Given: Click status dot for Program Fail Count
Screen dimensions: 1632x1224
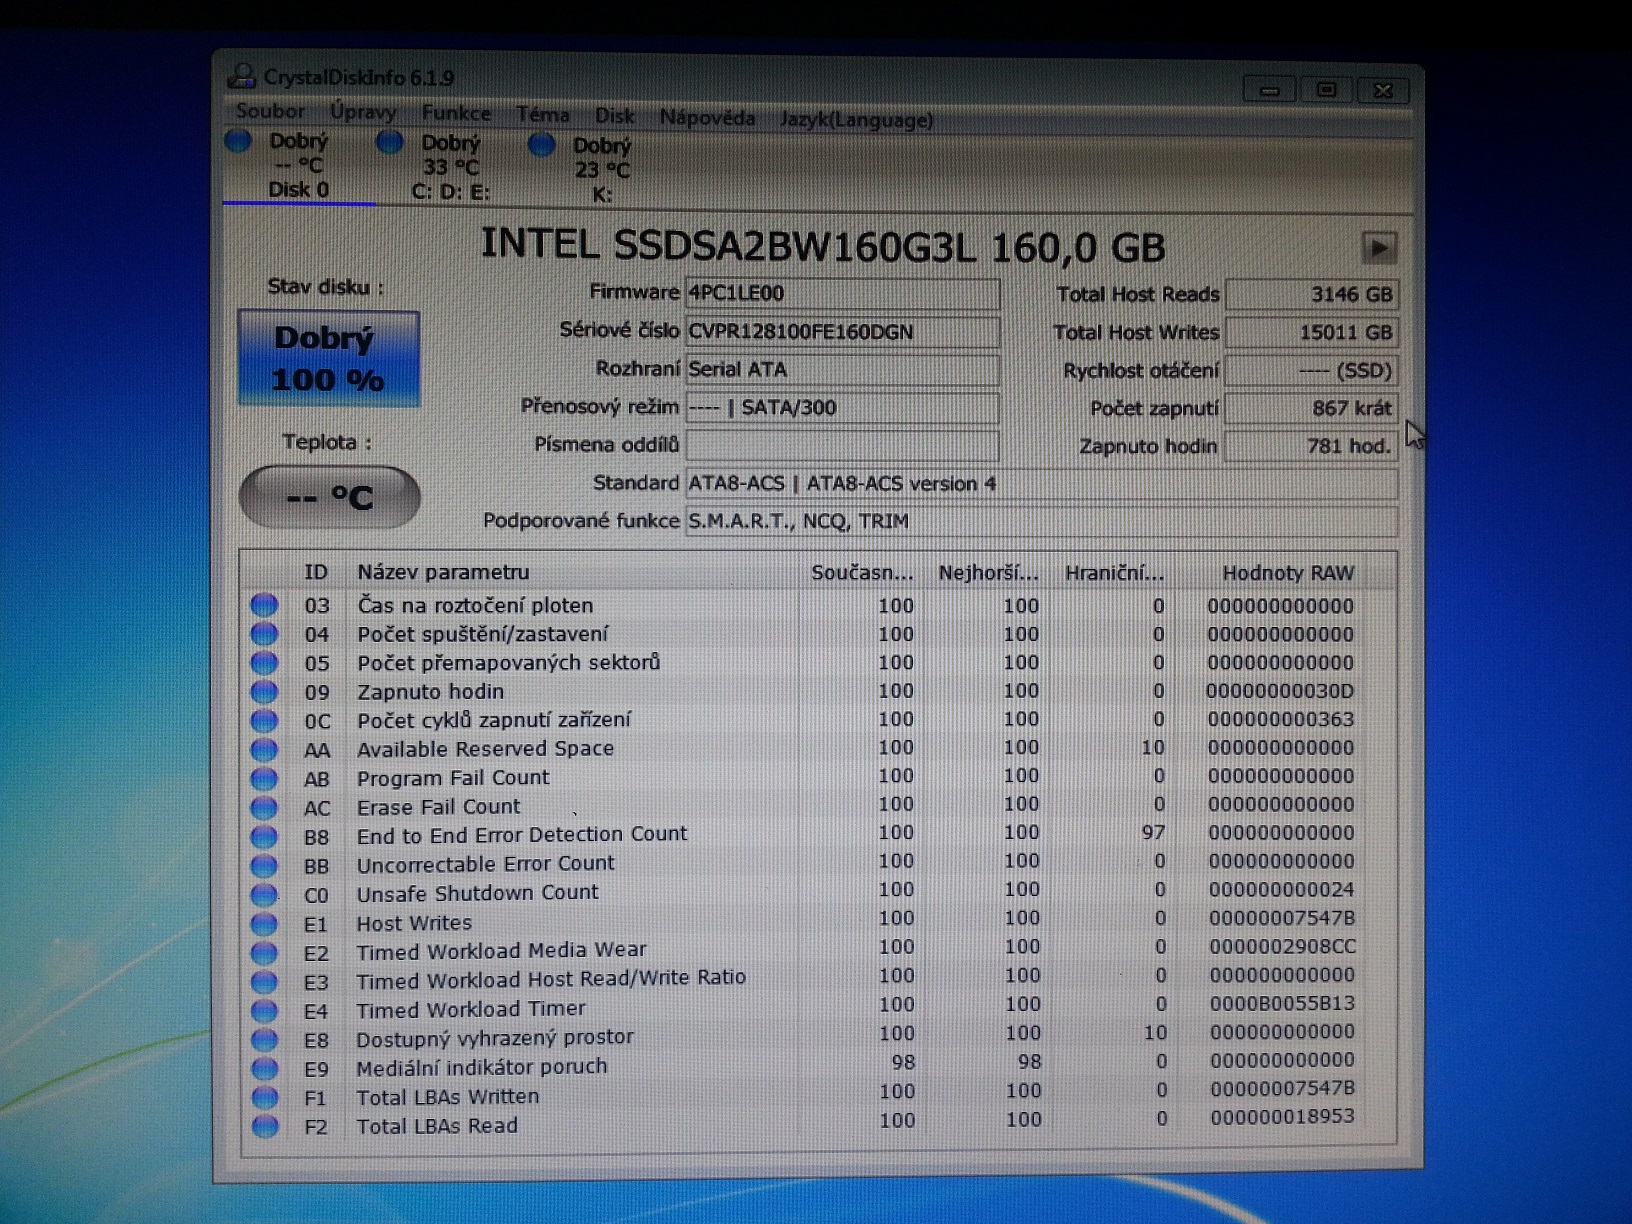Looking at the screenshot, I should pyautogui.click(x=264, y=778).
